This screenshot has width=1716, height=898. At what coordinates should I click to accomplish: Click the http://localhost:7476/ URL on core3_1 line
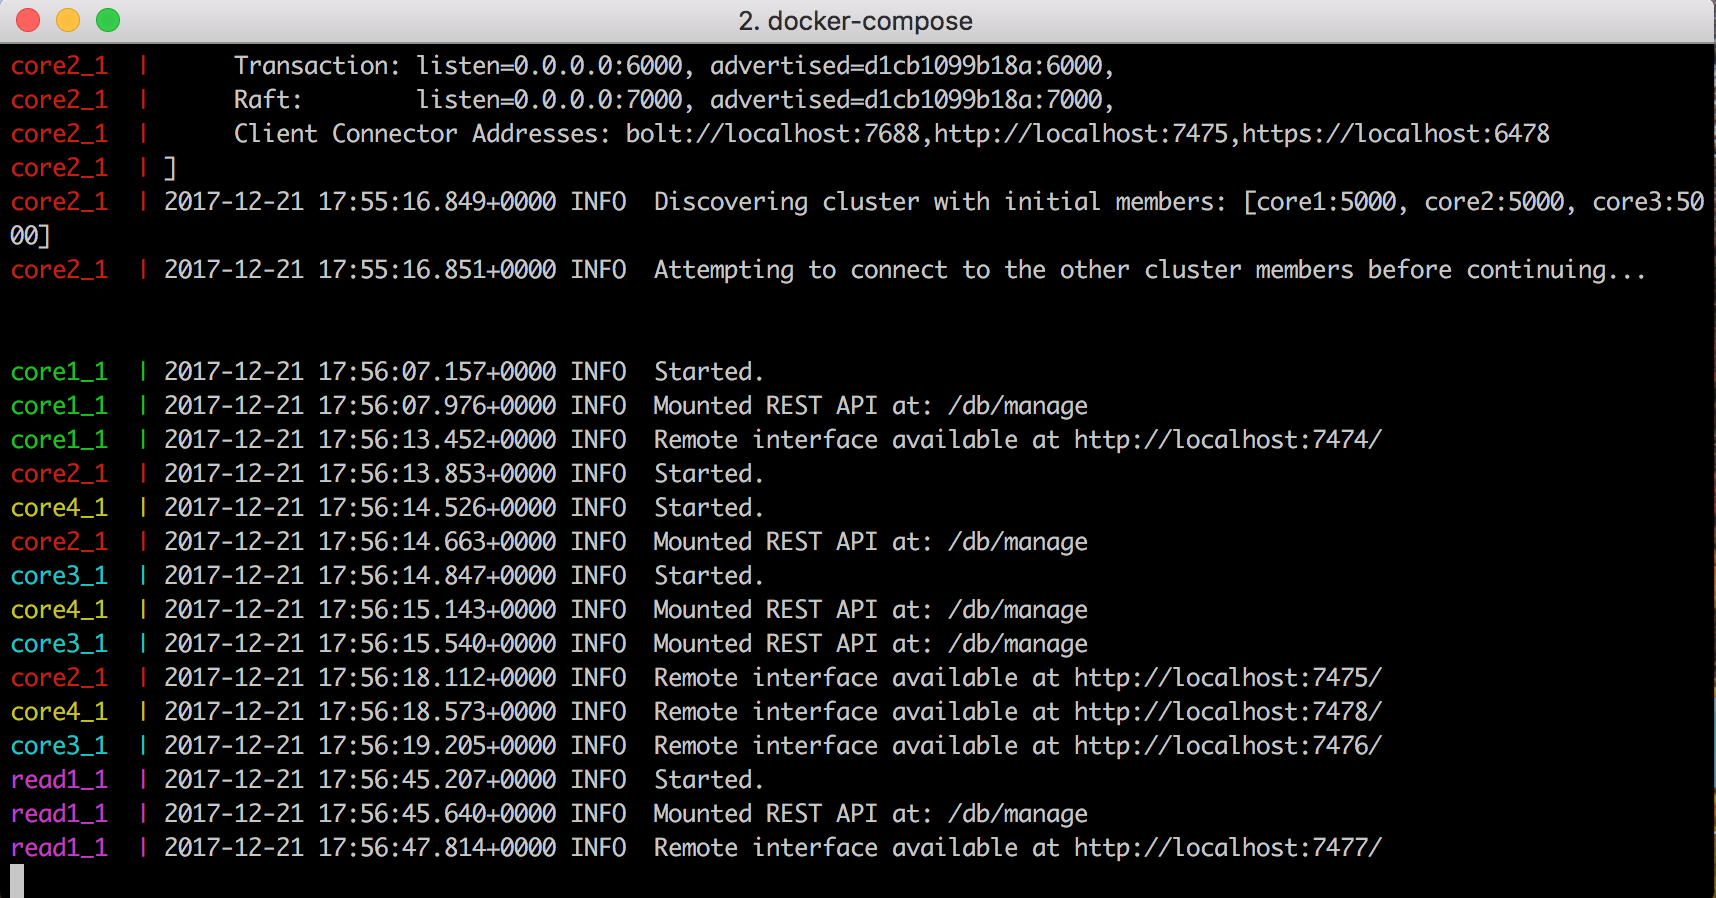click(x=1228, y=746)
